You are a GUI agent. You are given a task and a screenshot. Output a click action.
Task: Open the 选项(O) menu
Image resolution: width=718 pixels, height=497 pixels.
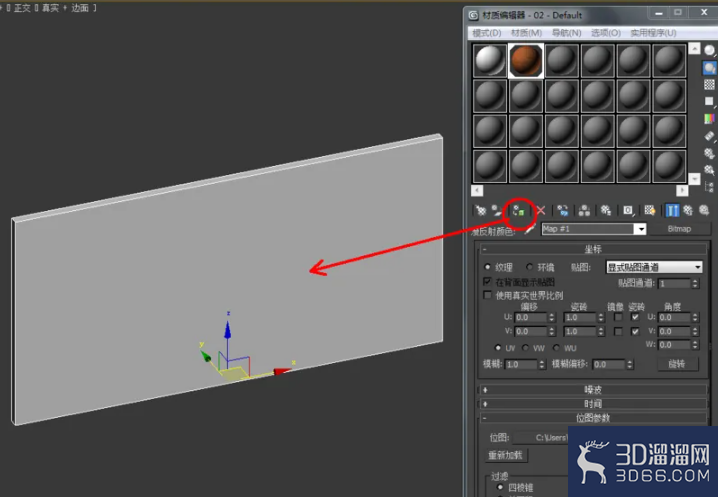click(x=606, y=33)
